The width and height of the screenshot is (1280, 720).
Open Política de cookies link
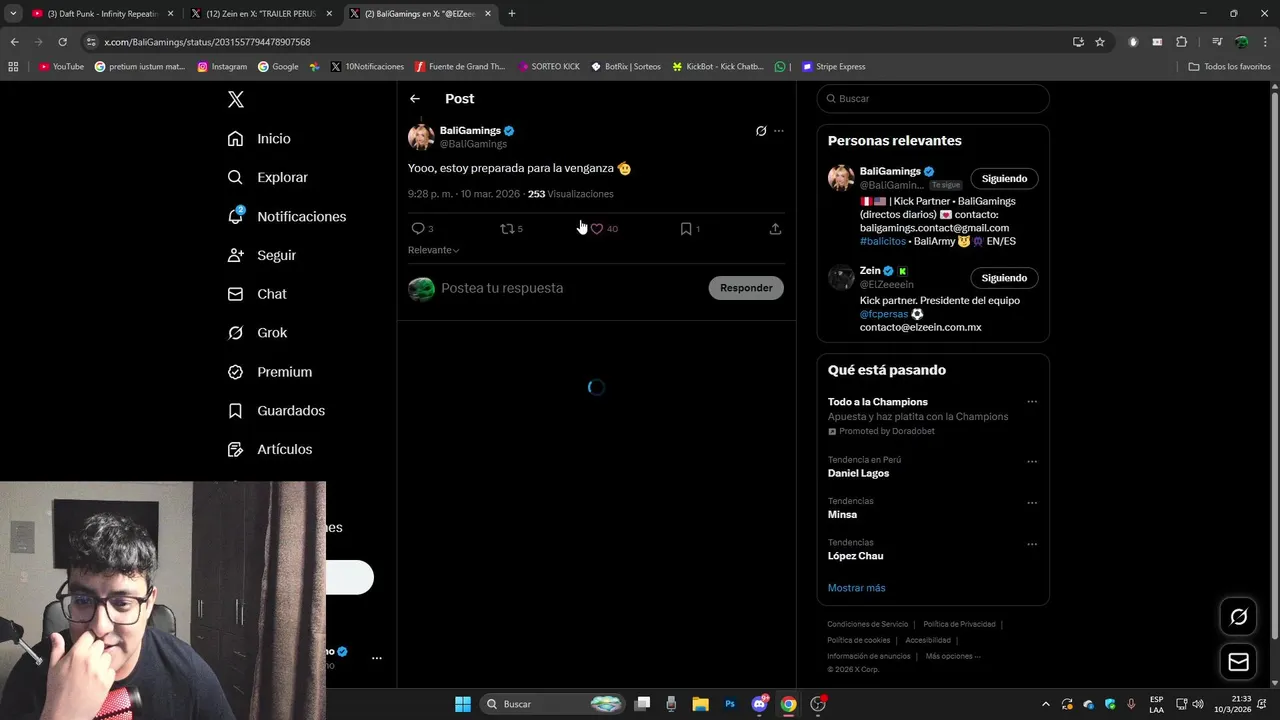click(x=858, y=640)
